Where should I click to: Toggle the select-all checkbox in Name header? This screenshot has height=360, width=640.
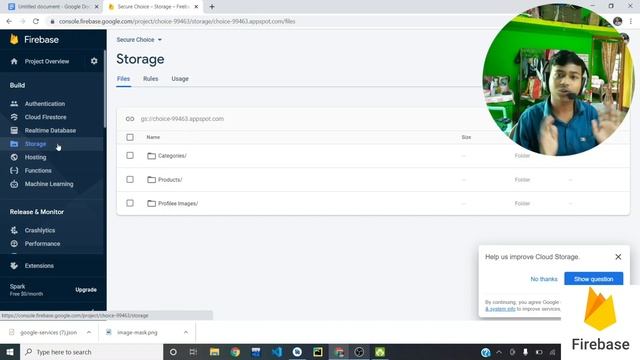coord(130,137)
